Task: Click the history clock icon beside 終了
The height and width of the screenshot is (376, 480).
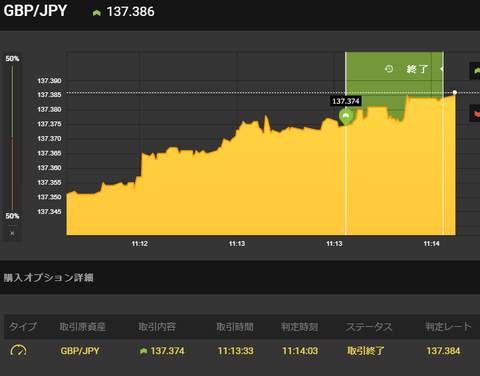Action: click(x=389, y=69)
